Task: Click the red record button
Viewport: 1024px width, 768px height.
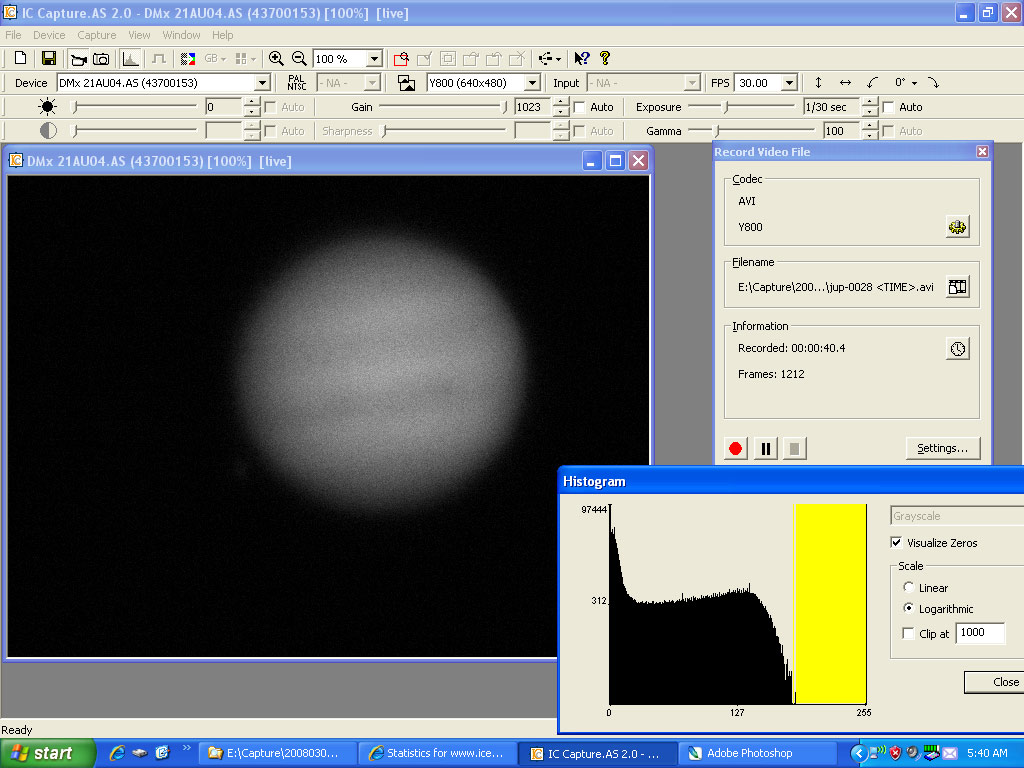Action: (735, 449)
